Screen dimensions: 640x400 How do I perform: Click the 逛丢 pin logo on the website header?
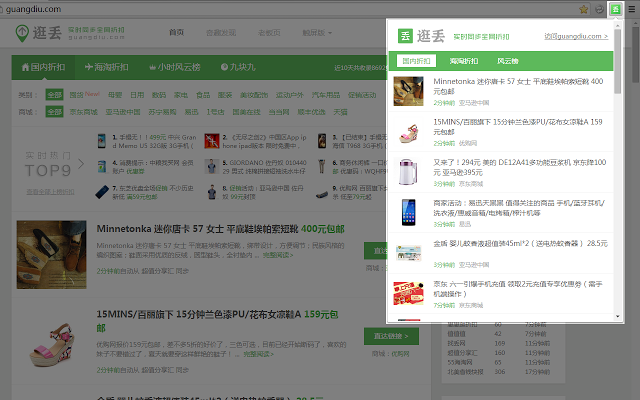(x=22, y=33)
